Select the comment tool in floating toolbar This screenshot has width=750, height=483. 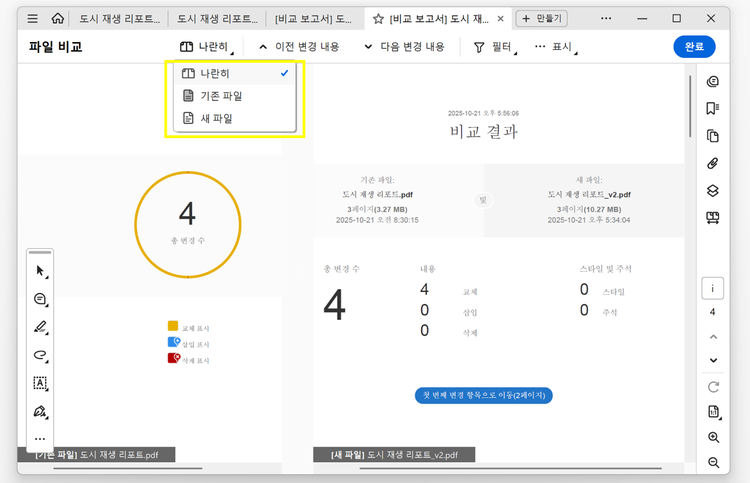(x=41, y=299)
